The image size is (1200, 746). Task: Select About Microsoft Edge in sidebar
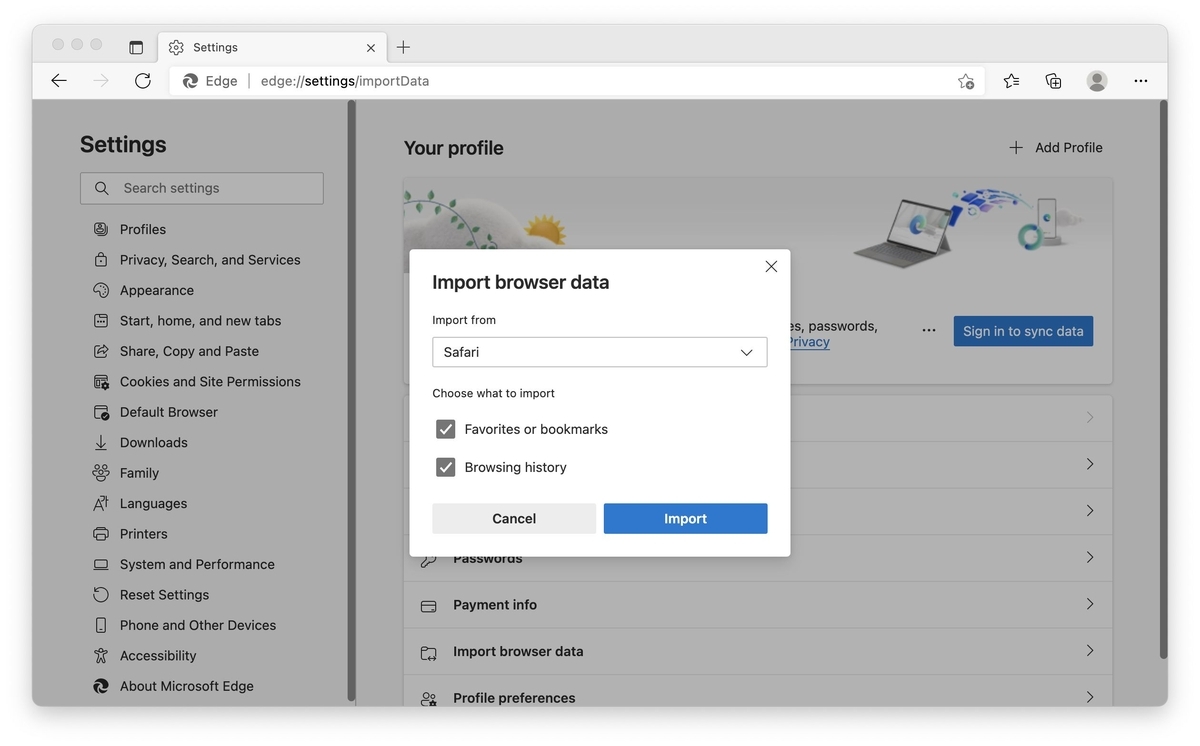[101, 686]
